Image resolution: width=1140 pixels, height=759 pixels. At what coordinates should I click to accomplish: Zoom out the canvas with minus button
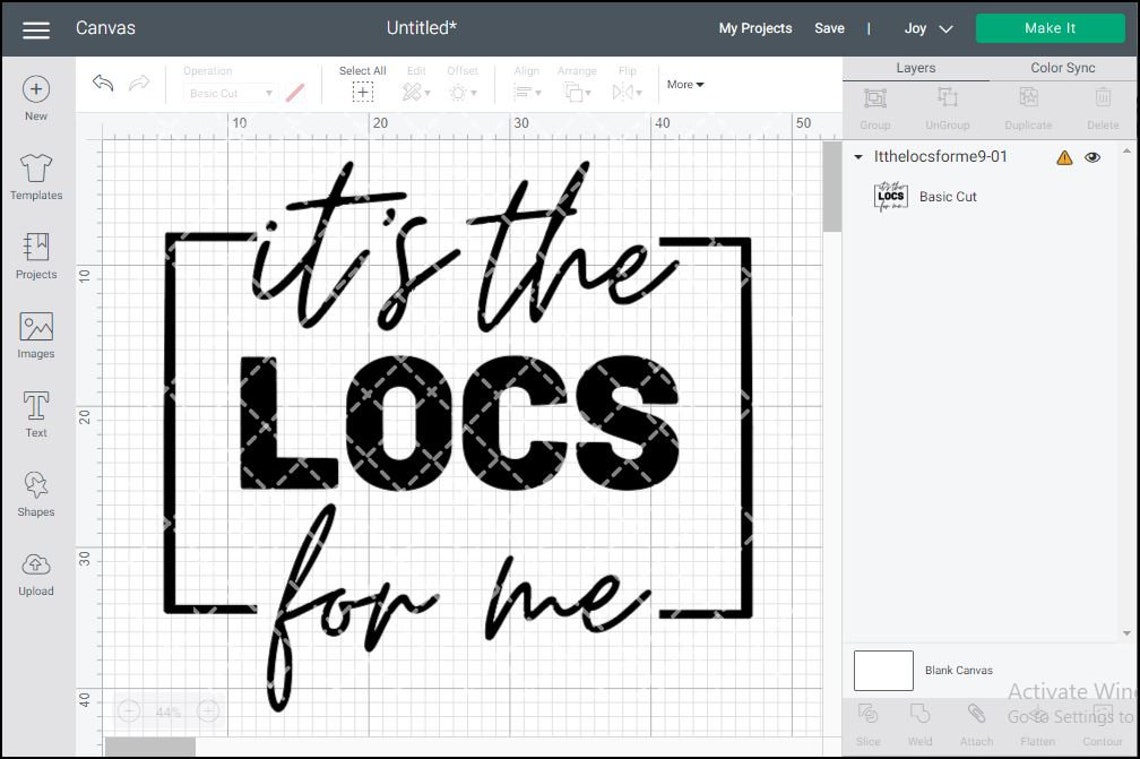pos(129,711)
